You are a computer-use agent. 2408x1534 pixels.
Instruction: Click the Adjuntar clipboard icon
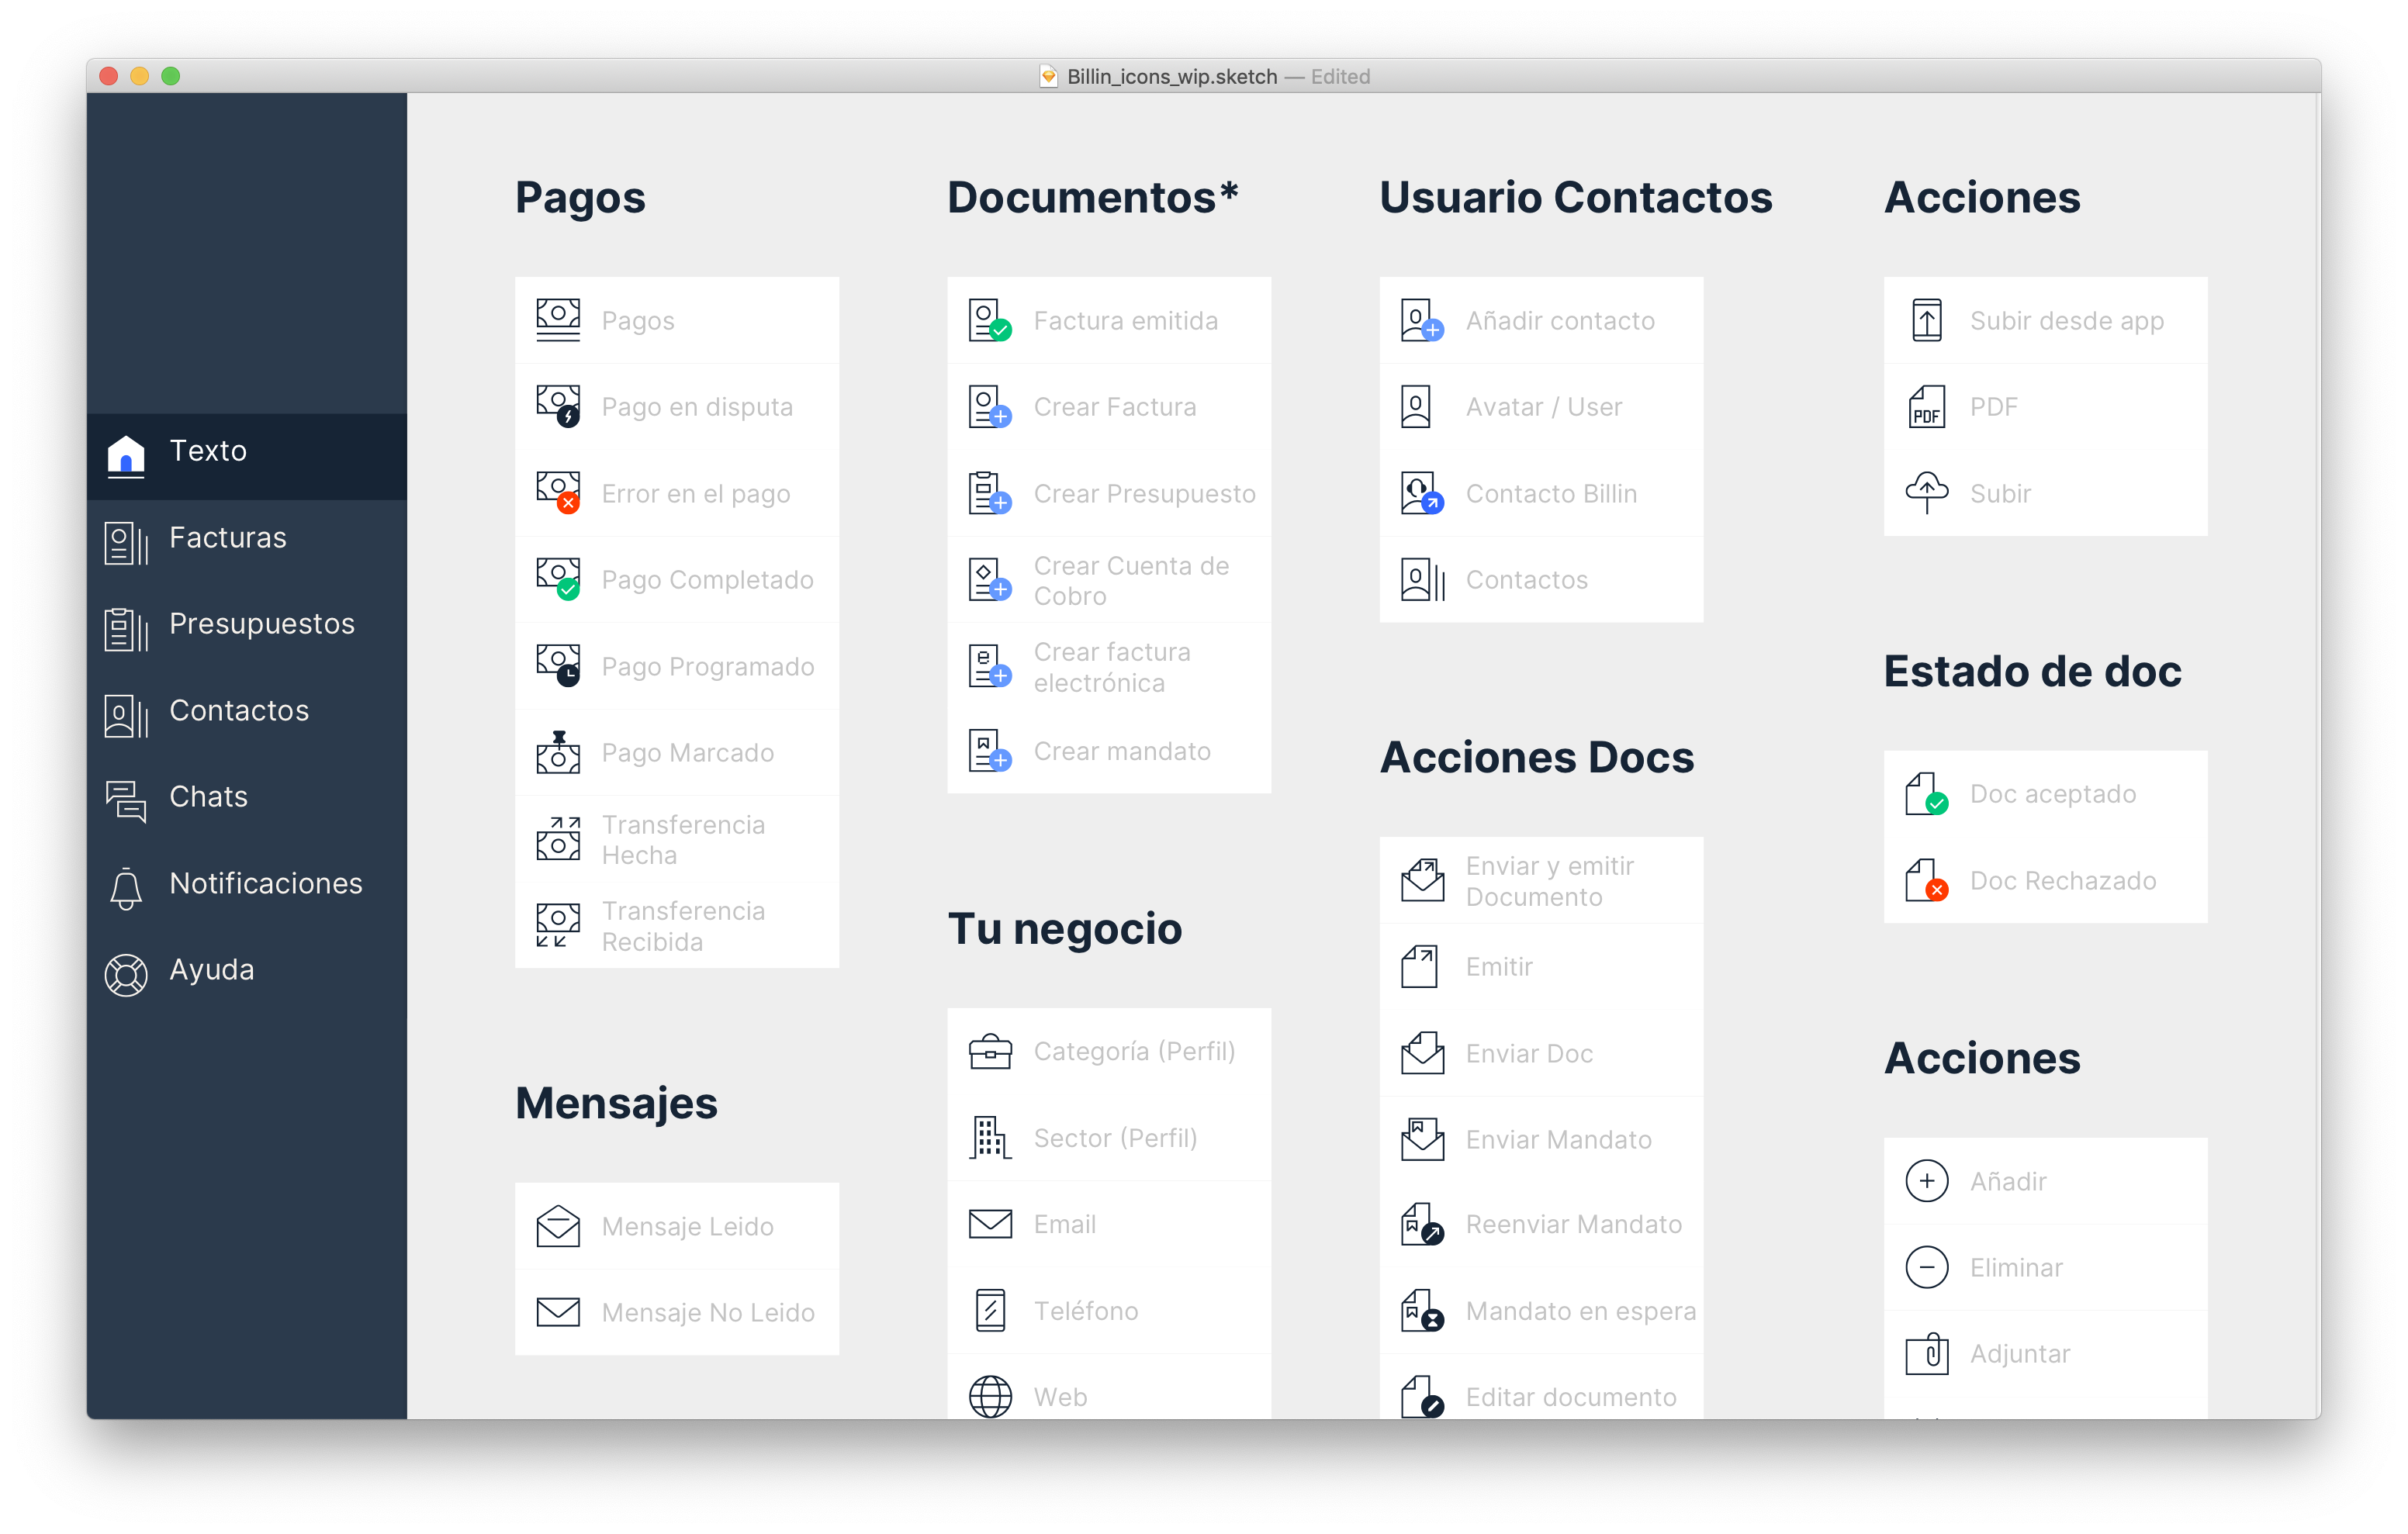[x=1926, y=1353]
